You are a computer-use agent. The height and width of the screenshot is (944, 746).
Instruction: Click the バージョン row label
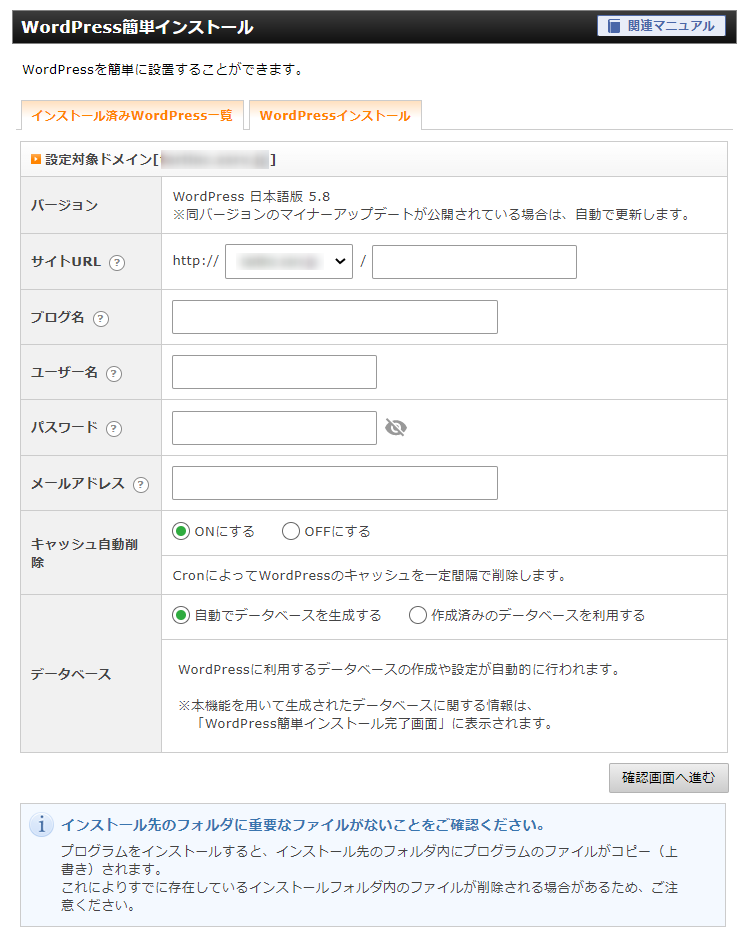64,205
